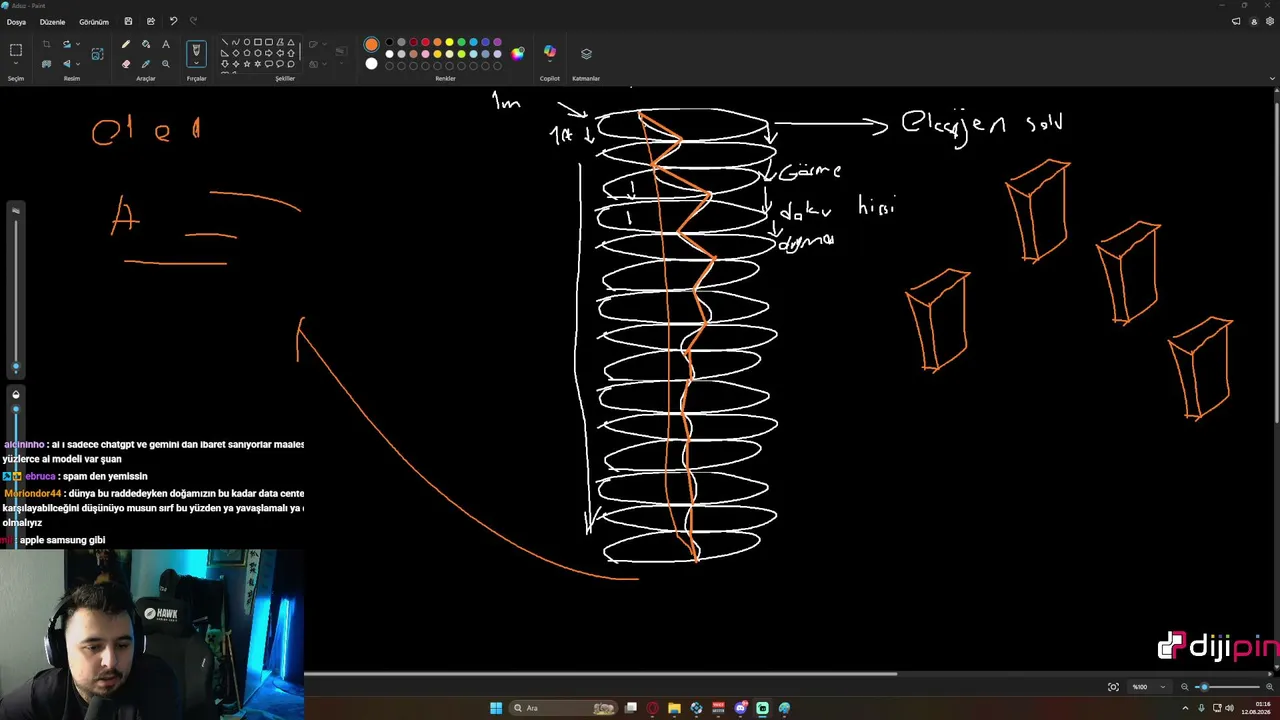This screenshot has height=720, width=1280.
Task: Open Opera browser from taskbar
Action: point(653,708)
